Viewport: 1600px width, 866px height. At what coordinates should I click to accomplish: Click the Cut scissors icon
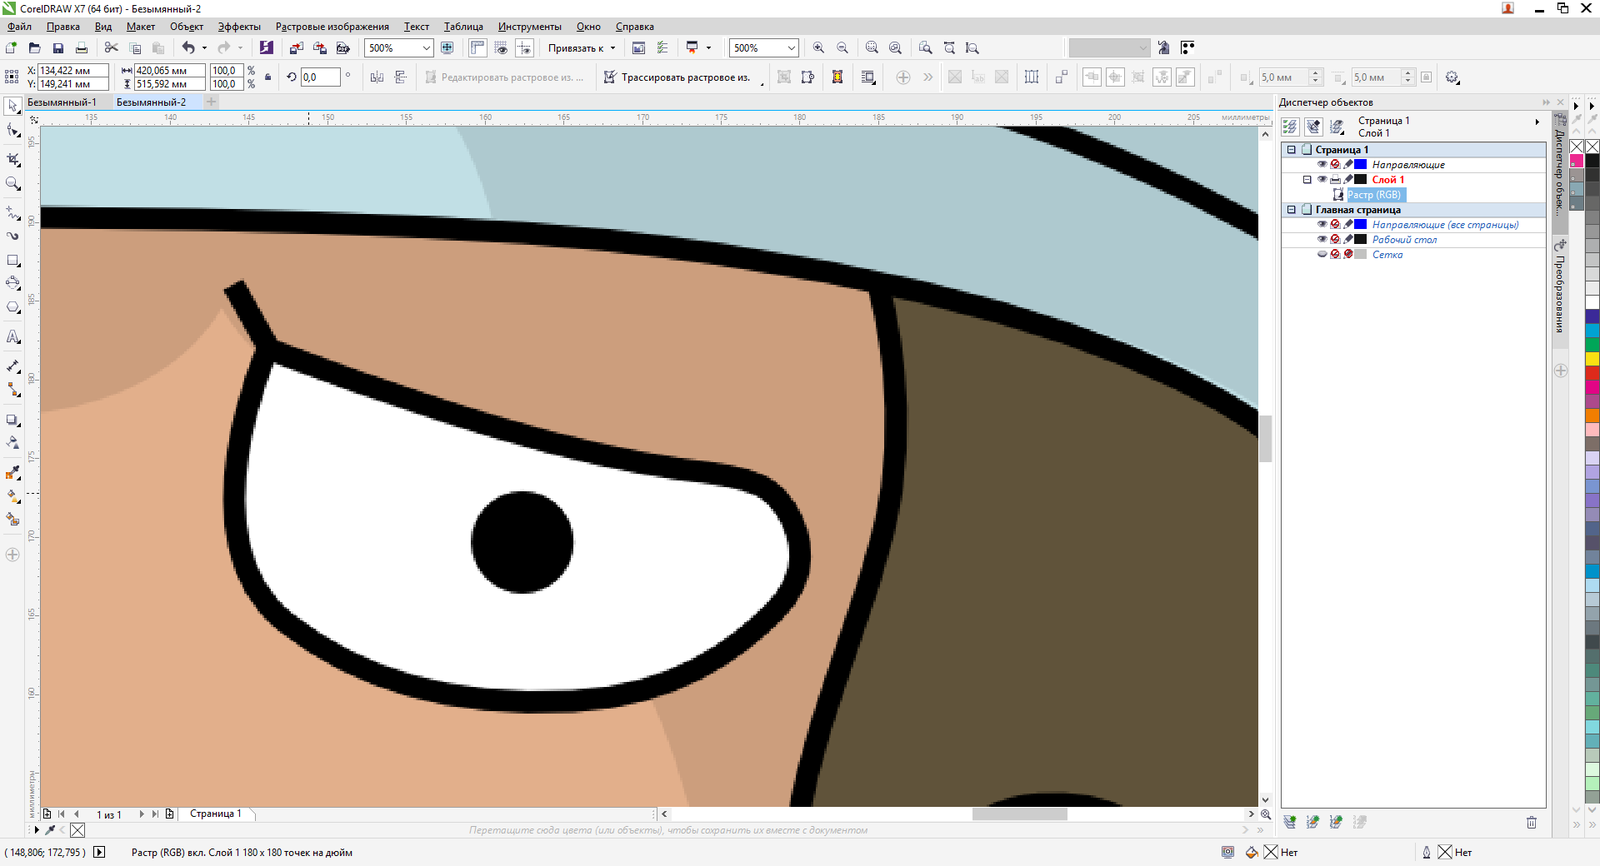111,48
